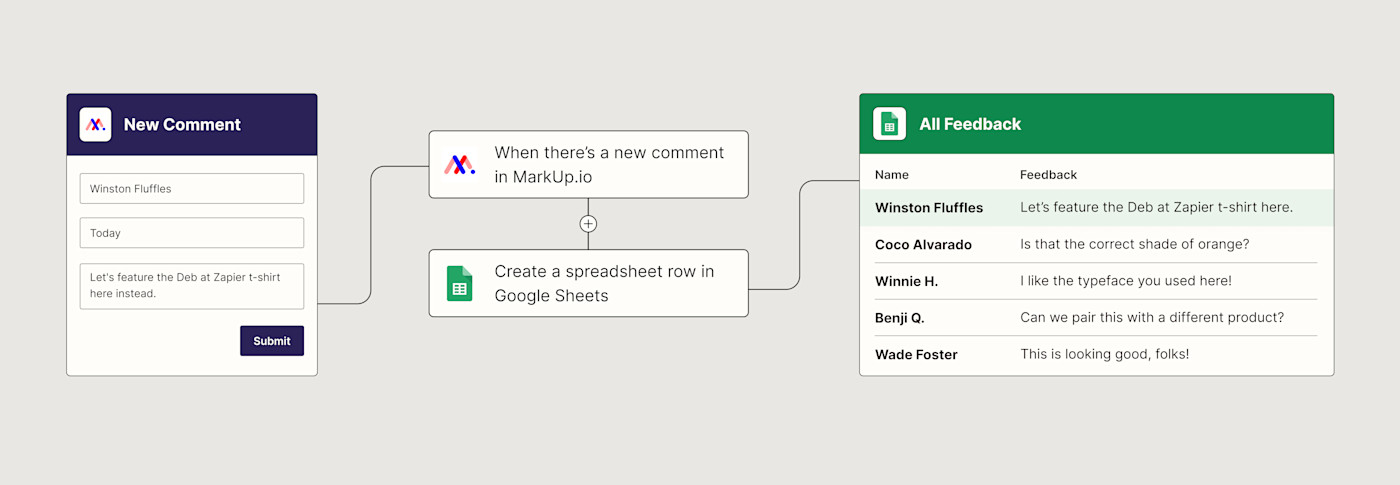The image size is (1400, 485).
Task: Click the Google Sheets icon in All Feedback header
Action: click(889, 124)
